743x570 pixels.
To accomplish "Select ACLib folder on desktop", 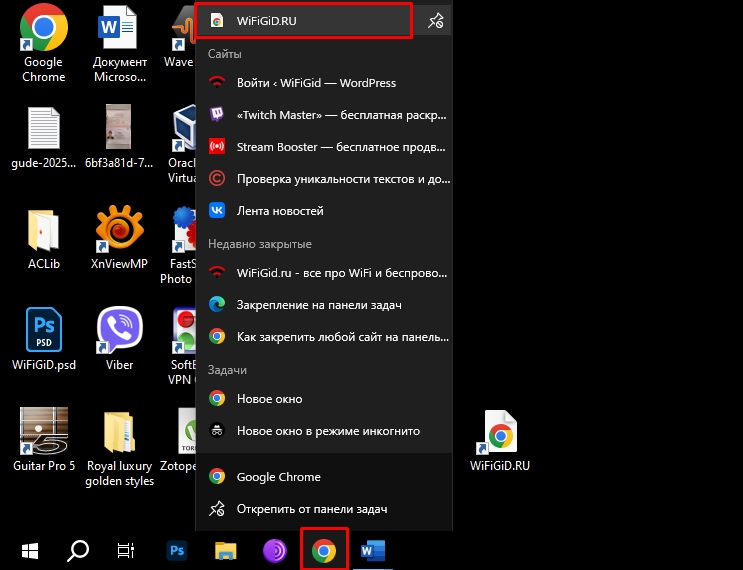I will [x=44, y=239].
